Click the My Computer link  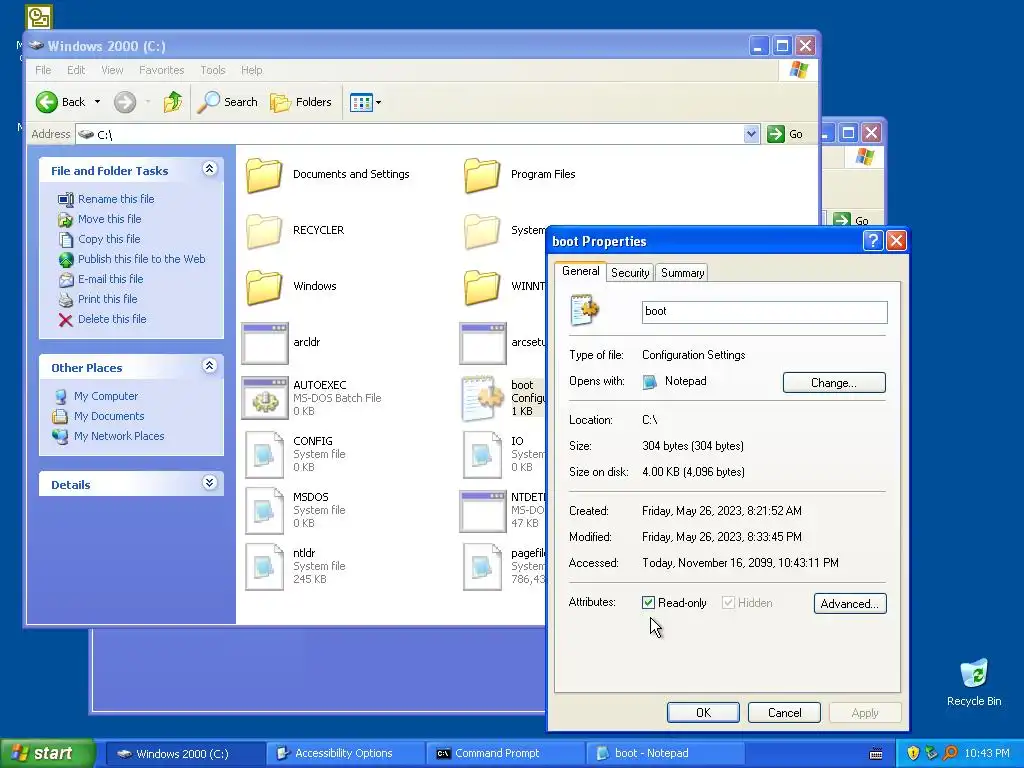click(106, 396)
